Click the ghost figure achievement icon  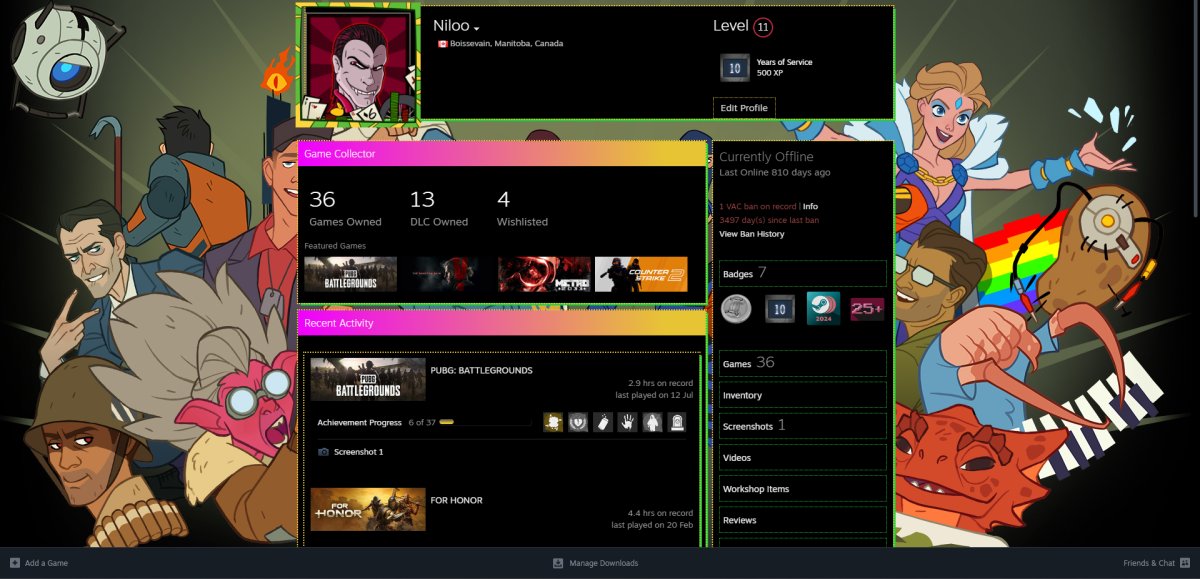click(x=651, y=423)
